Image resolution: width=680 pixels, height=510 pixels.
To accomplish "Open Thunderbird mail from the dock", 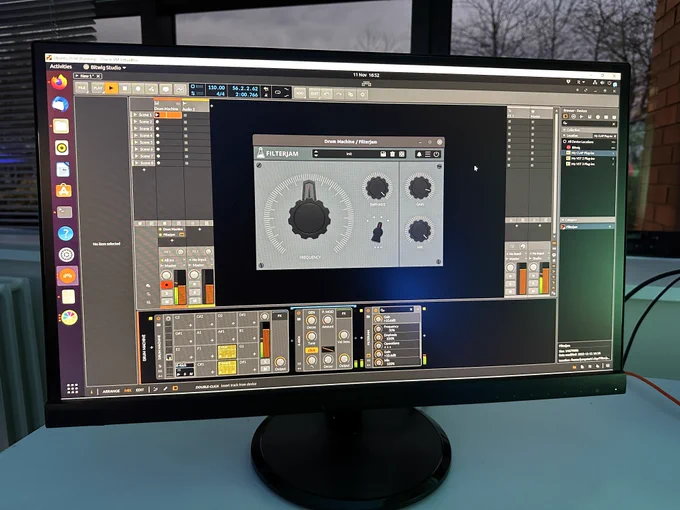I will pos(60,104).
